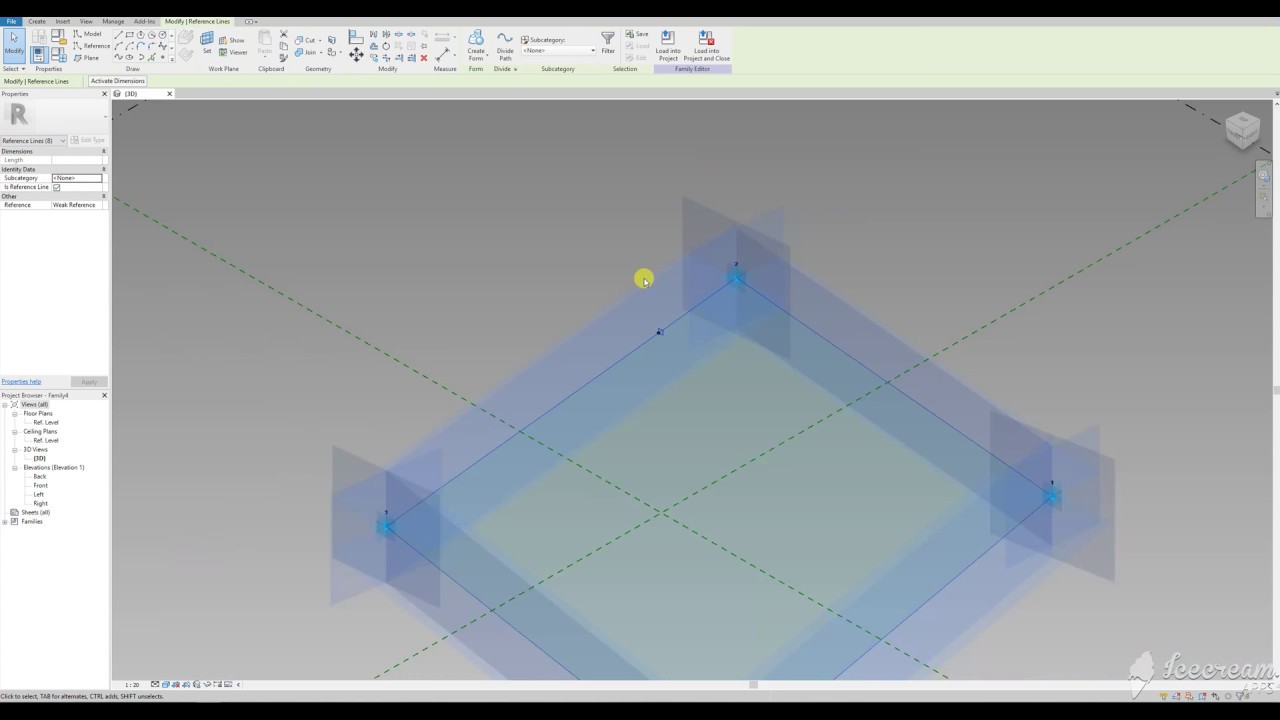Collapse the Floor Plans tree node
Viewport: 1280px width, 720px height.
tap(15, 414)
